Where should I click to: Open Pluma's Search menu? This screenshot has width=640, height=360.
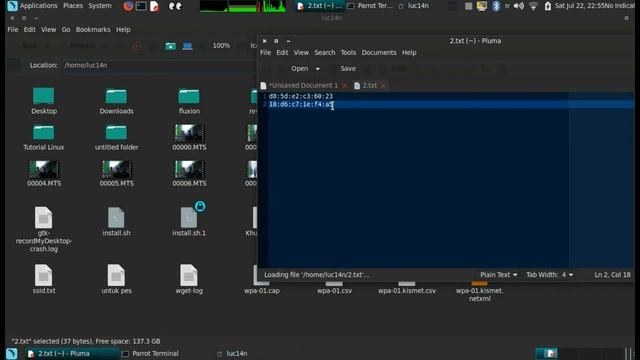[324, 53]
